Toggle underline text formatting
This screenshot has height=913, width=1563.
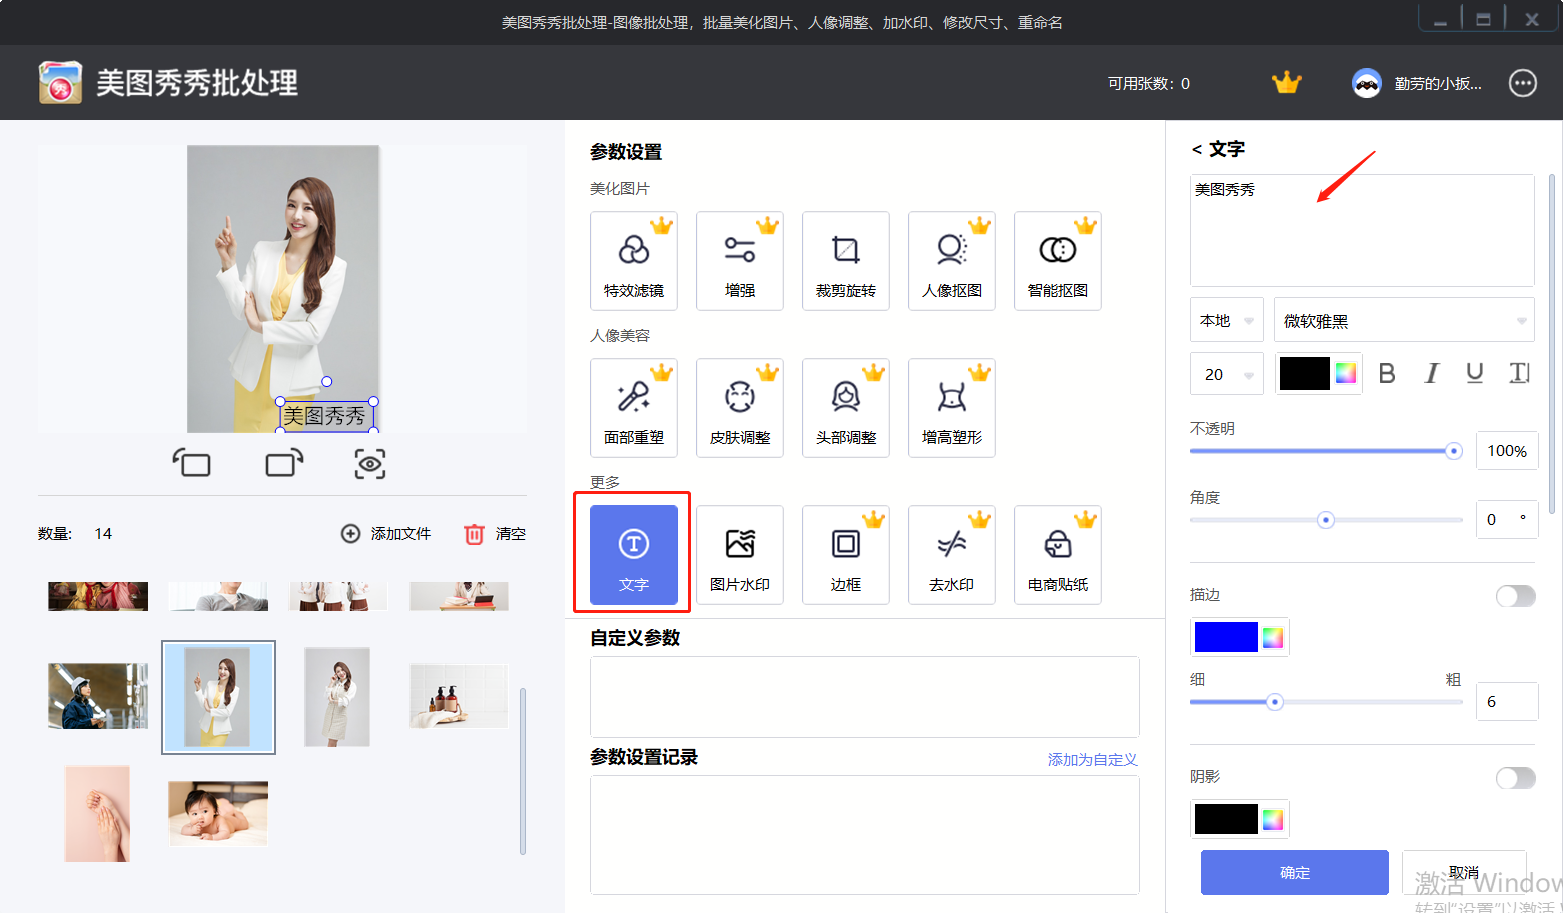click(x=1475, y=373)
